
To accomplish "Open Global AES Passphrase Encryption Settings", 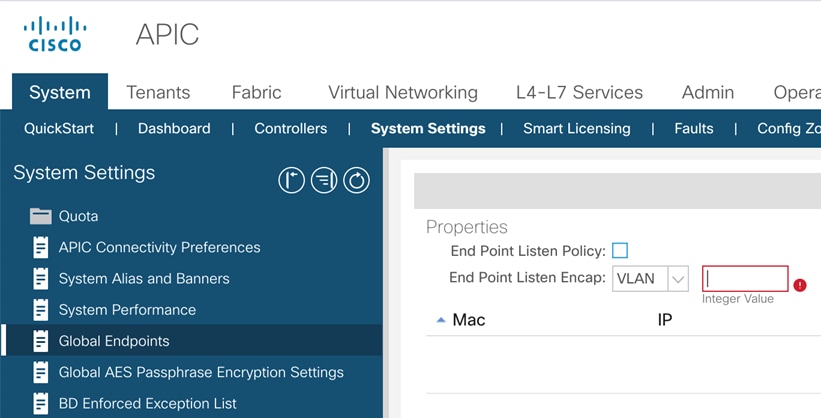I will 201,372.
